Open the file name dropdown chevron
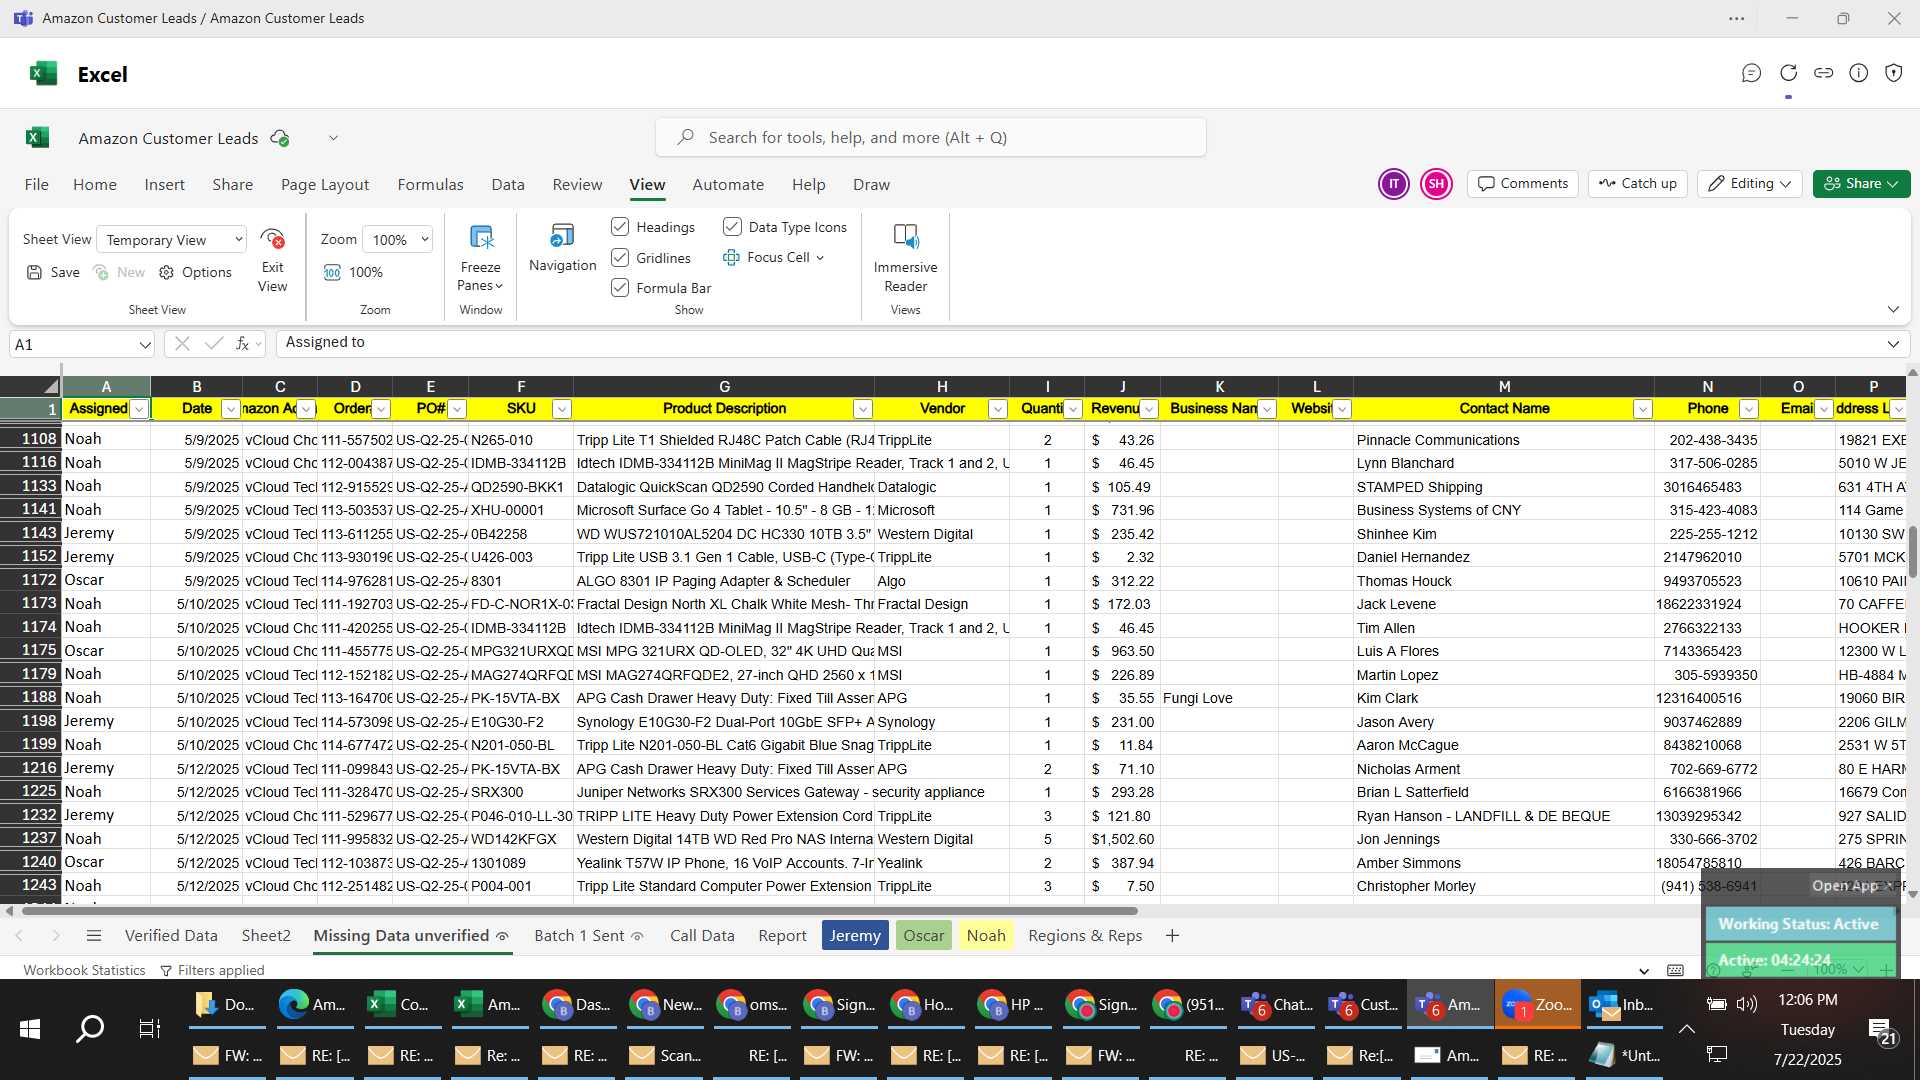This screenshot has height=1080, width=1920. 333,138
